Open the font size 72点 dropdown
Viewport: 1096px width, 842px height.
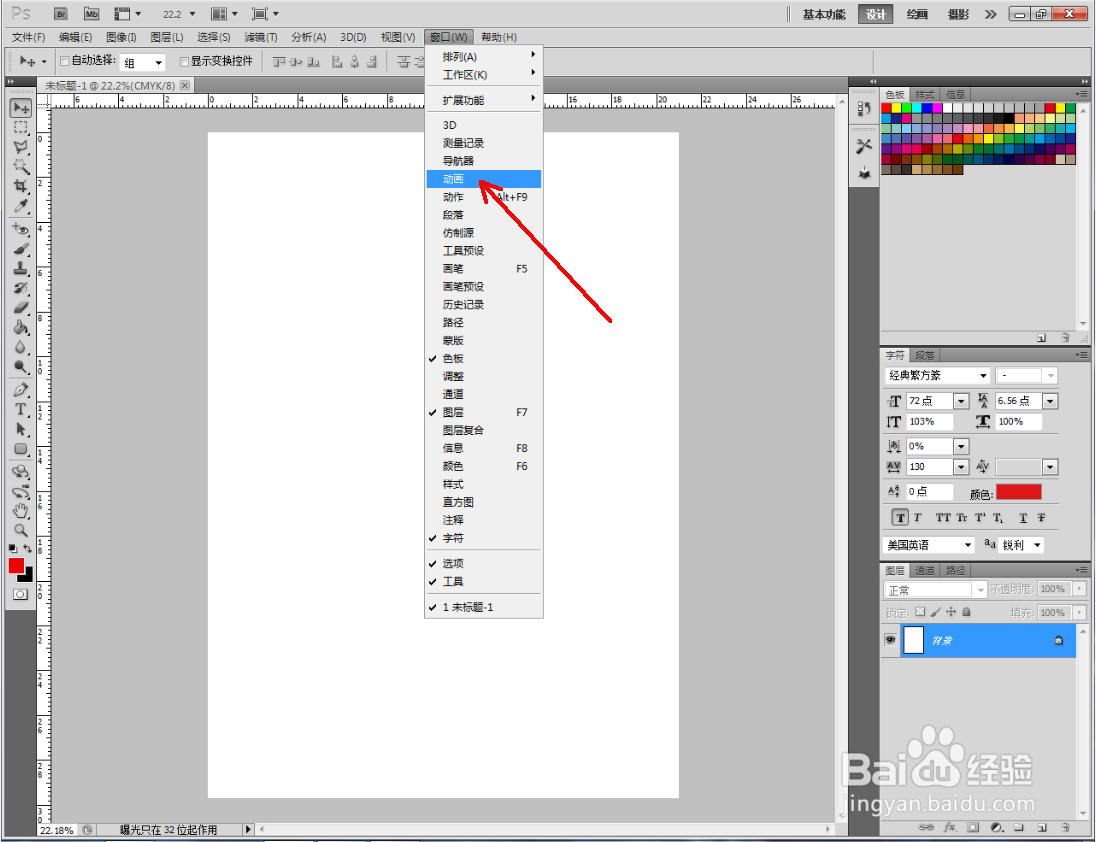[960, 401]
